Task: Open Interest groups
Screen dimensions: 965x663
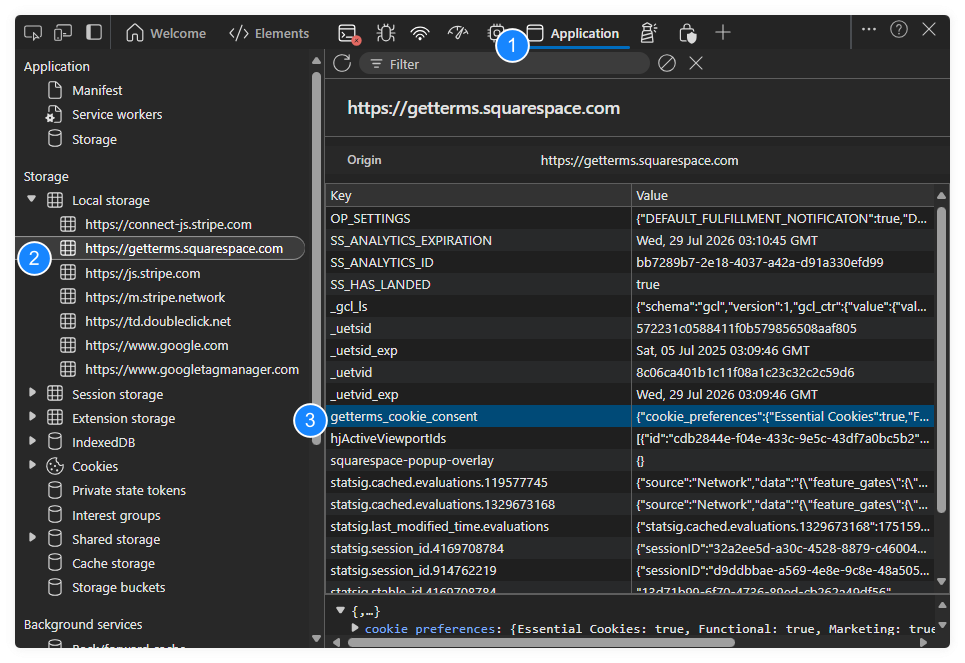Action: [x=116, y=515]
